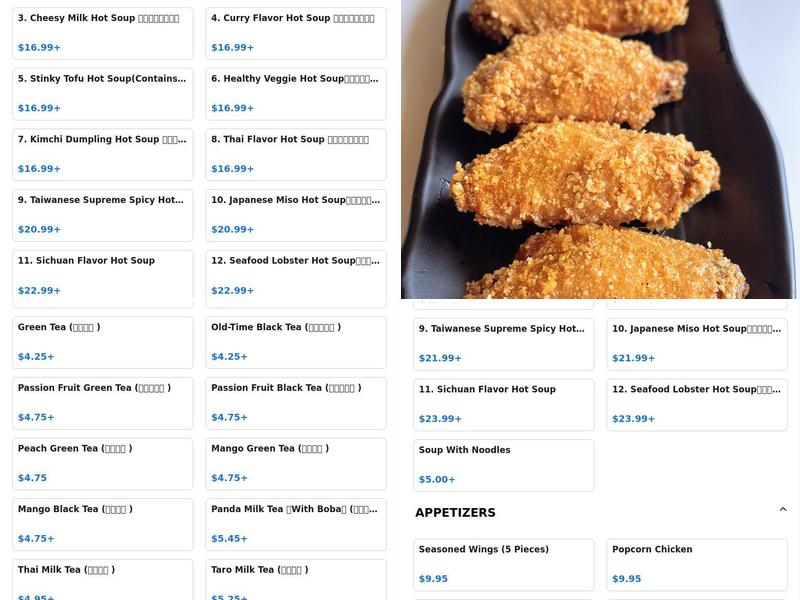Open the fried chicken photo at the top
This screenshot has width=800, height=600.
pyautogui.click(x=600, y=148)
